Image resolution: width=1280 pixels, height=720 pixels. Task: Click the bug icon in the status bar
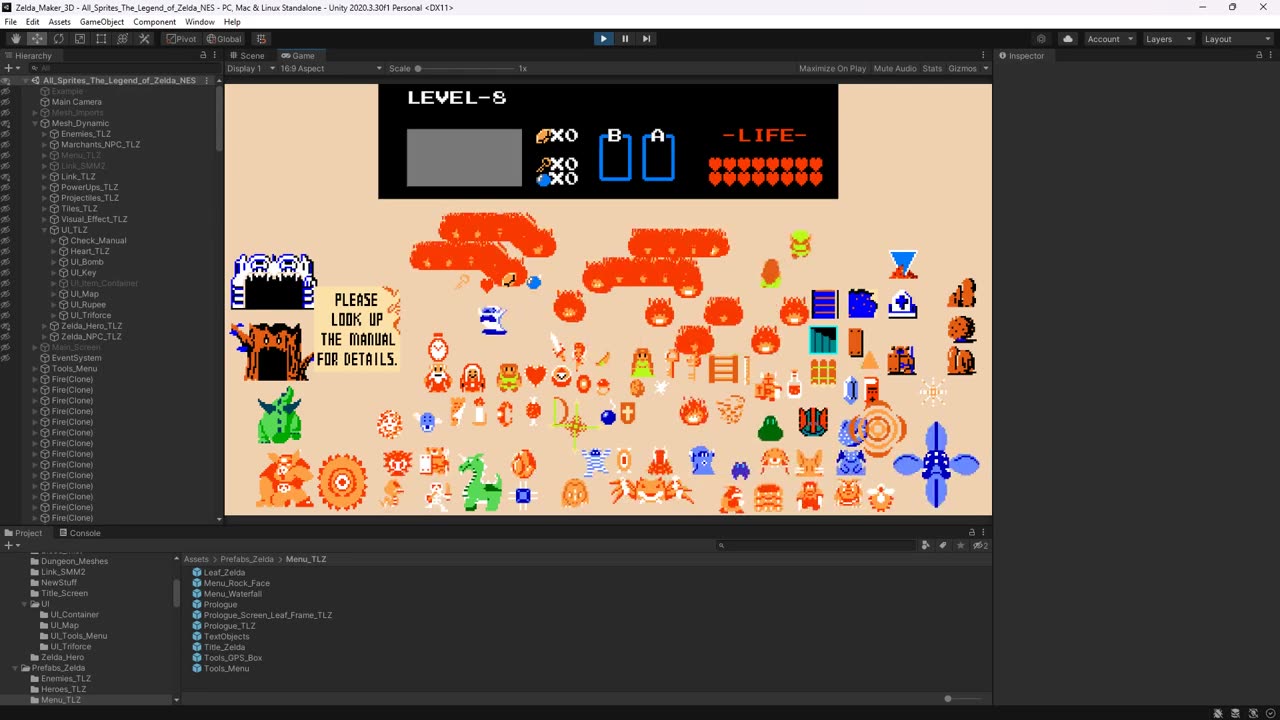point(1218,713)
